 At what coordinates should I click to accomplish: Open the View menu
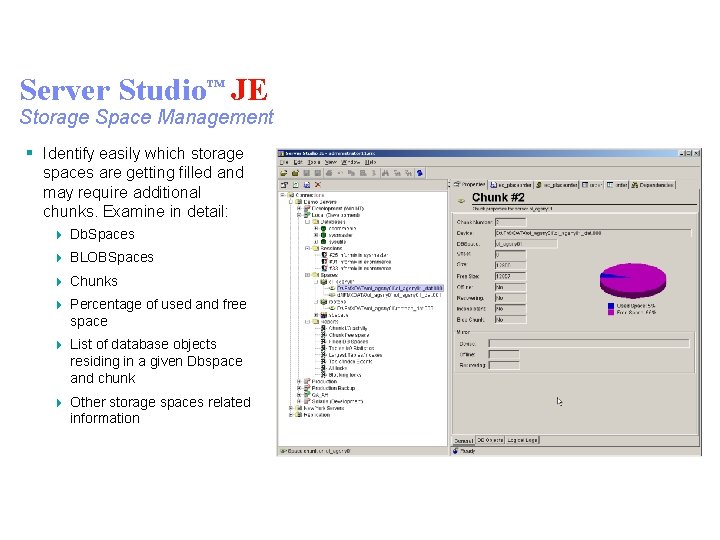tap(331, 162)
